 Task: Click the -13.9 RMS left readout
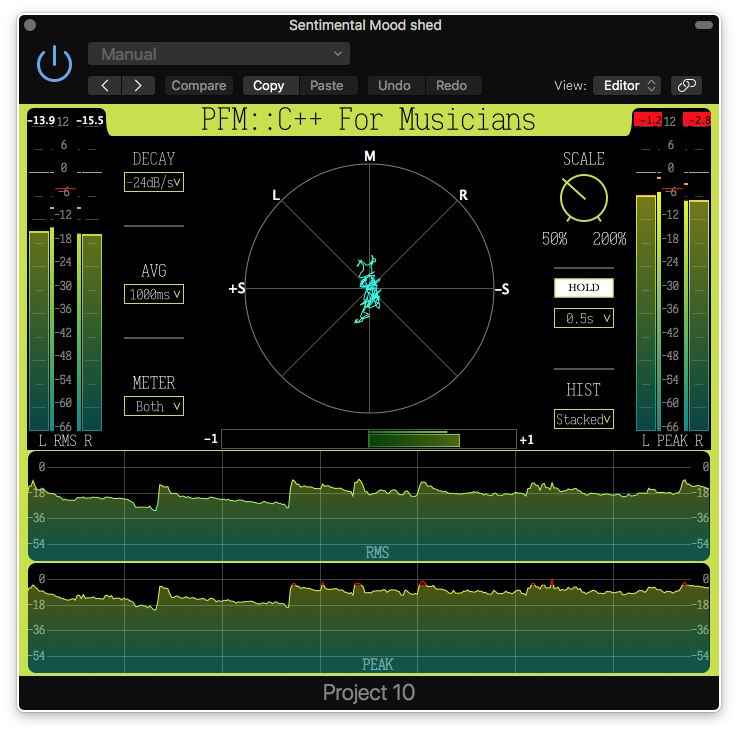coord(41,121)
